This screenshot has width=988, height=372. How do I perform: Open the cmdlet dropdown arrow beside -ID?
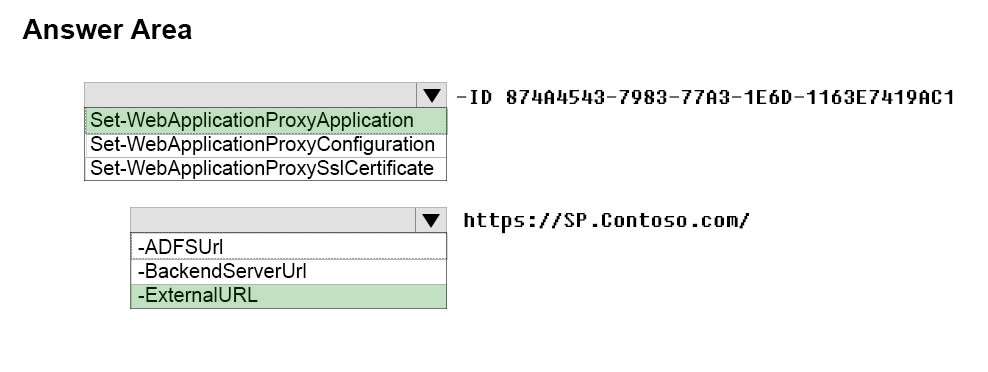[x=432, y=95]
